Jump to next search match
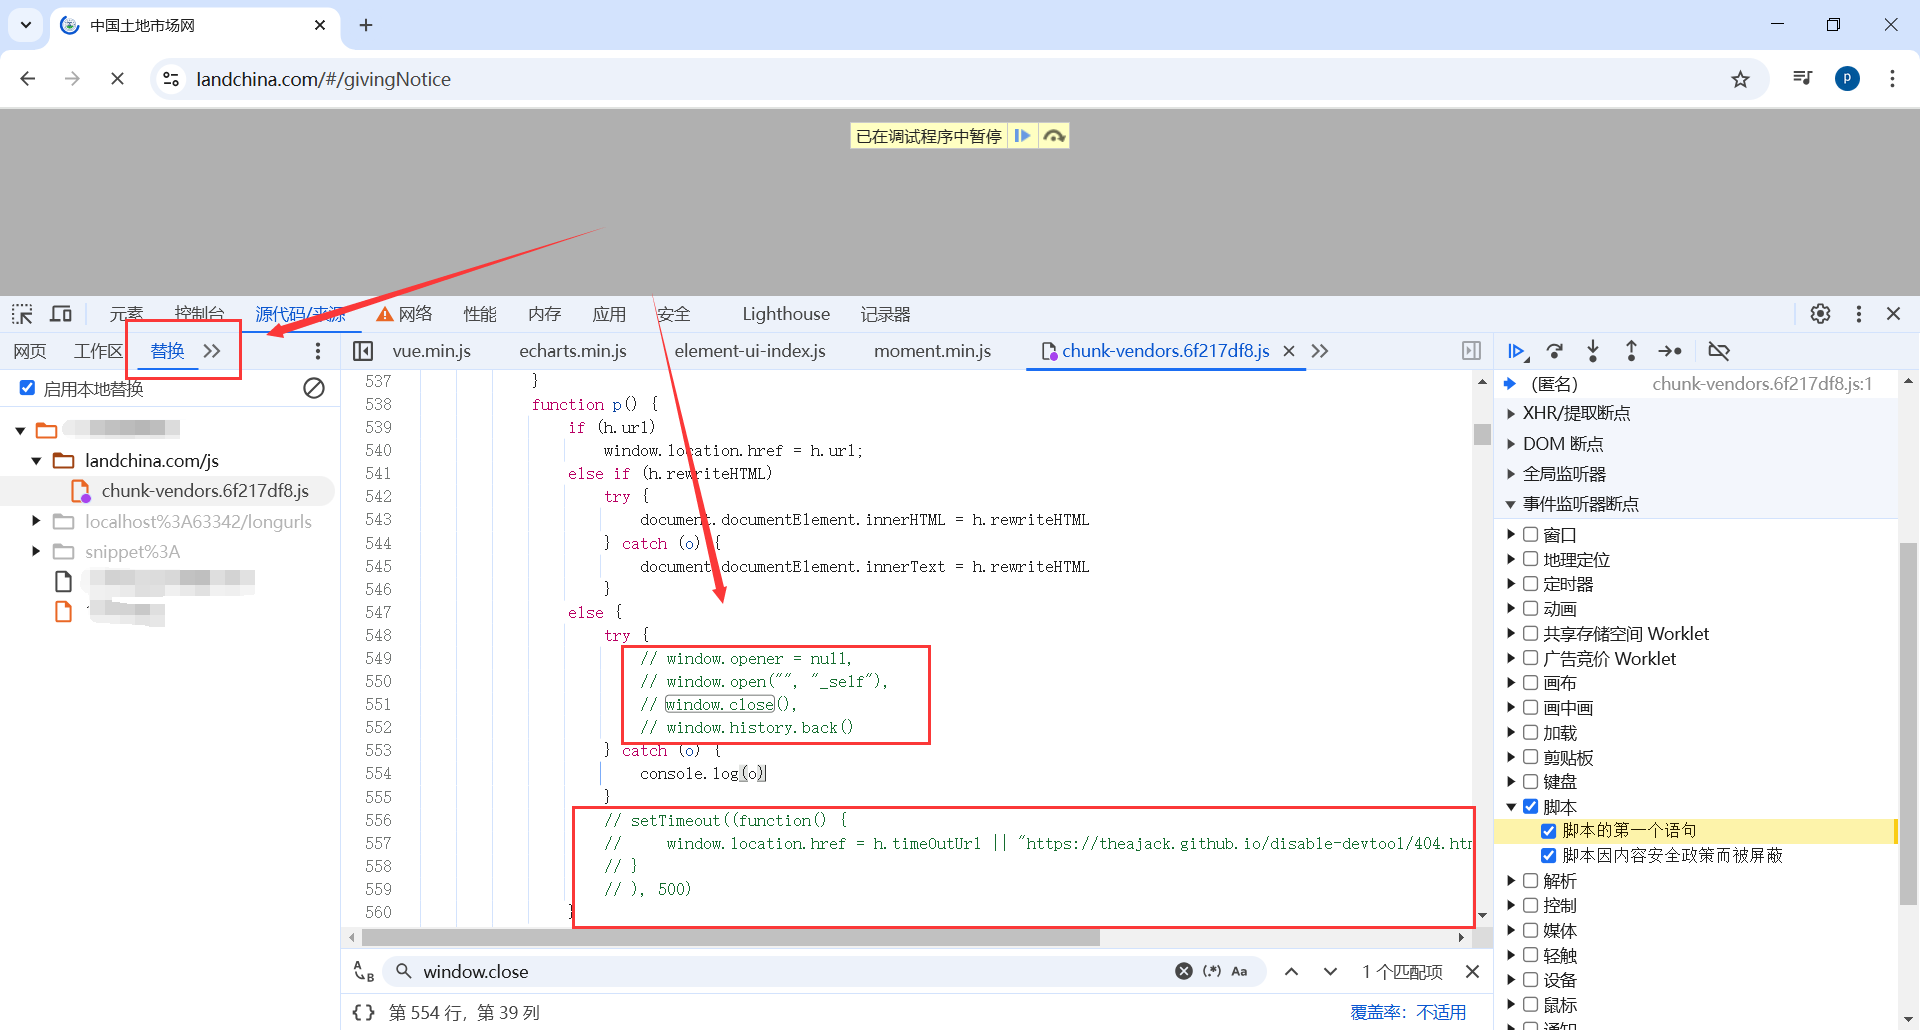The image size is (1920, 1030). pyautogui.click(x=1330, y=971)
